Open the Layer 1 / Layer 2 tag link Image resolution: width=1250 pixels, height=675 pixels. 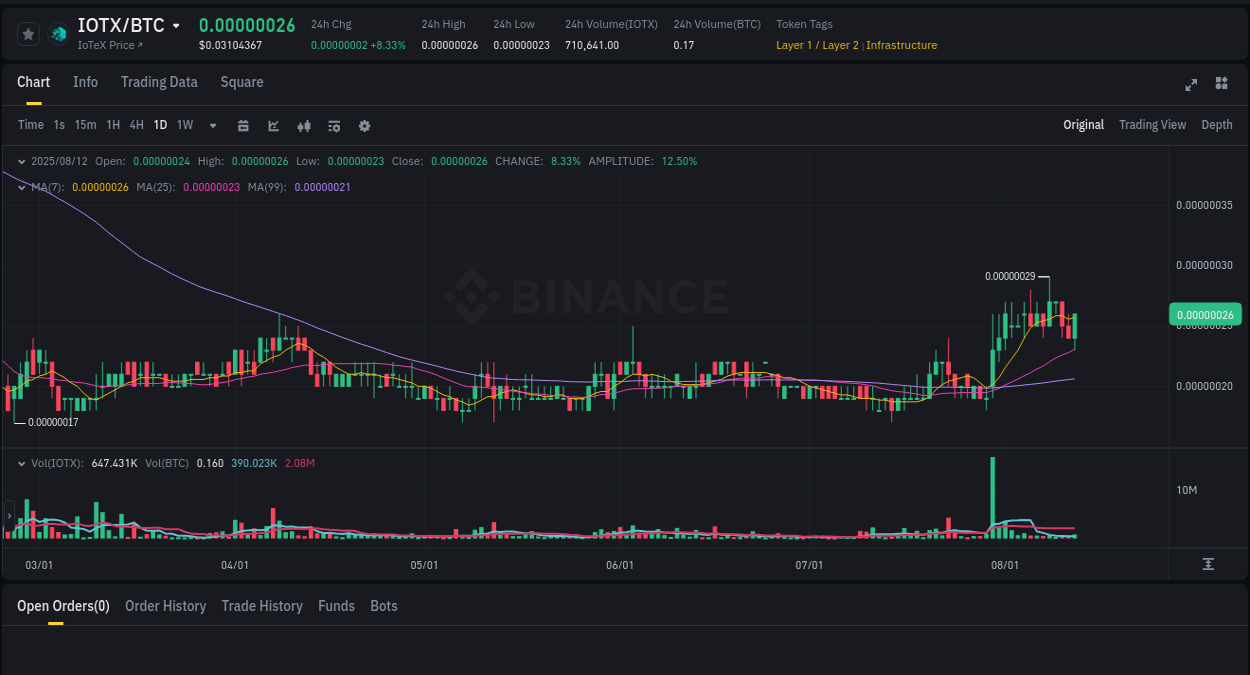(x=816, y=45)
